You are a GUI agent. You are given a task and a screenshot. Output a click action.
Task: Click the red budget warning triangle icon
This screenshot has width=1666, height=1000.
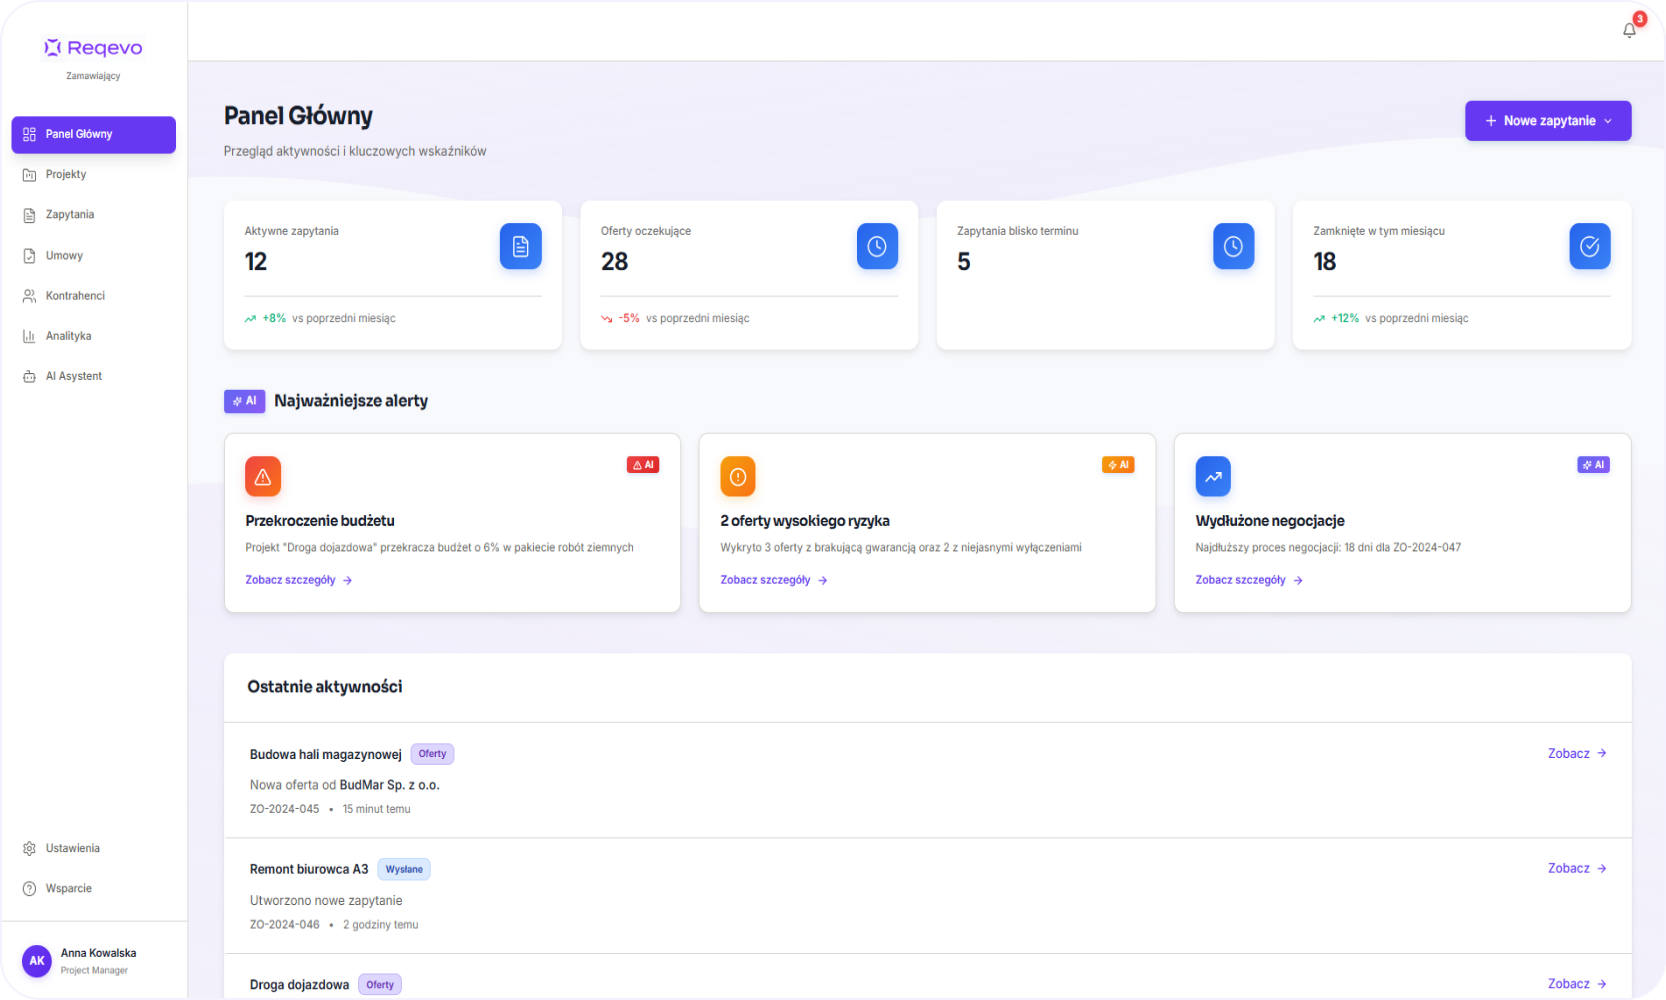tap(263, 477)
